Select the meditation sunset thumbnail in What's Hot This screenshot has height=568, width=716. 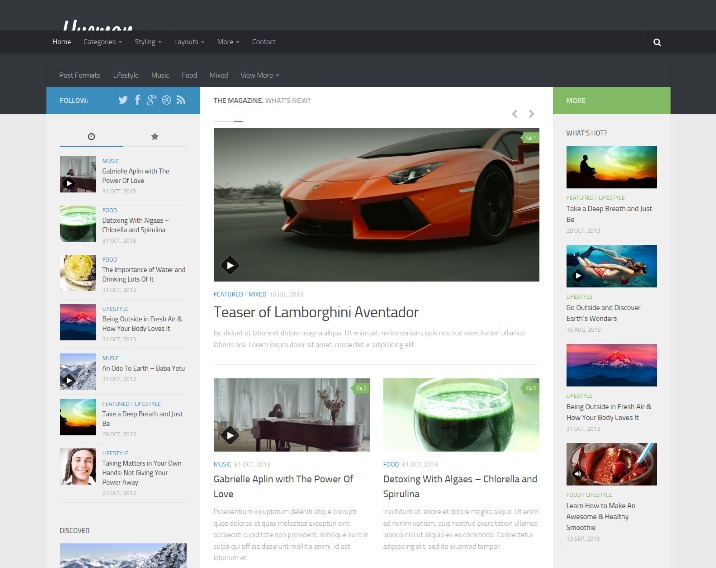pyautogui.click(x=611, y=167)
